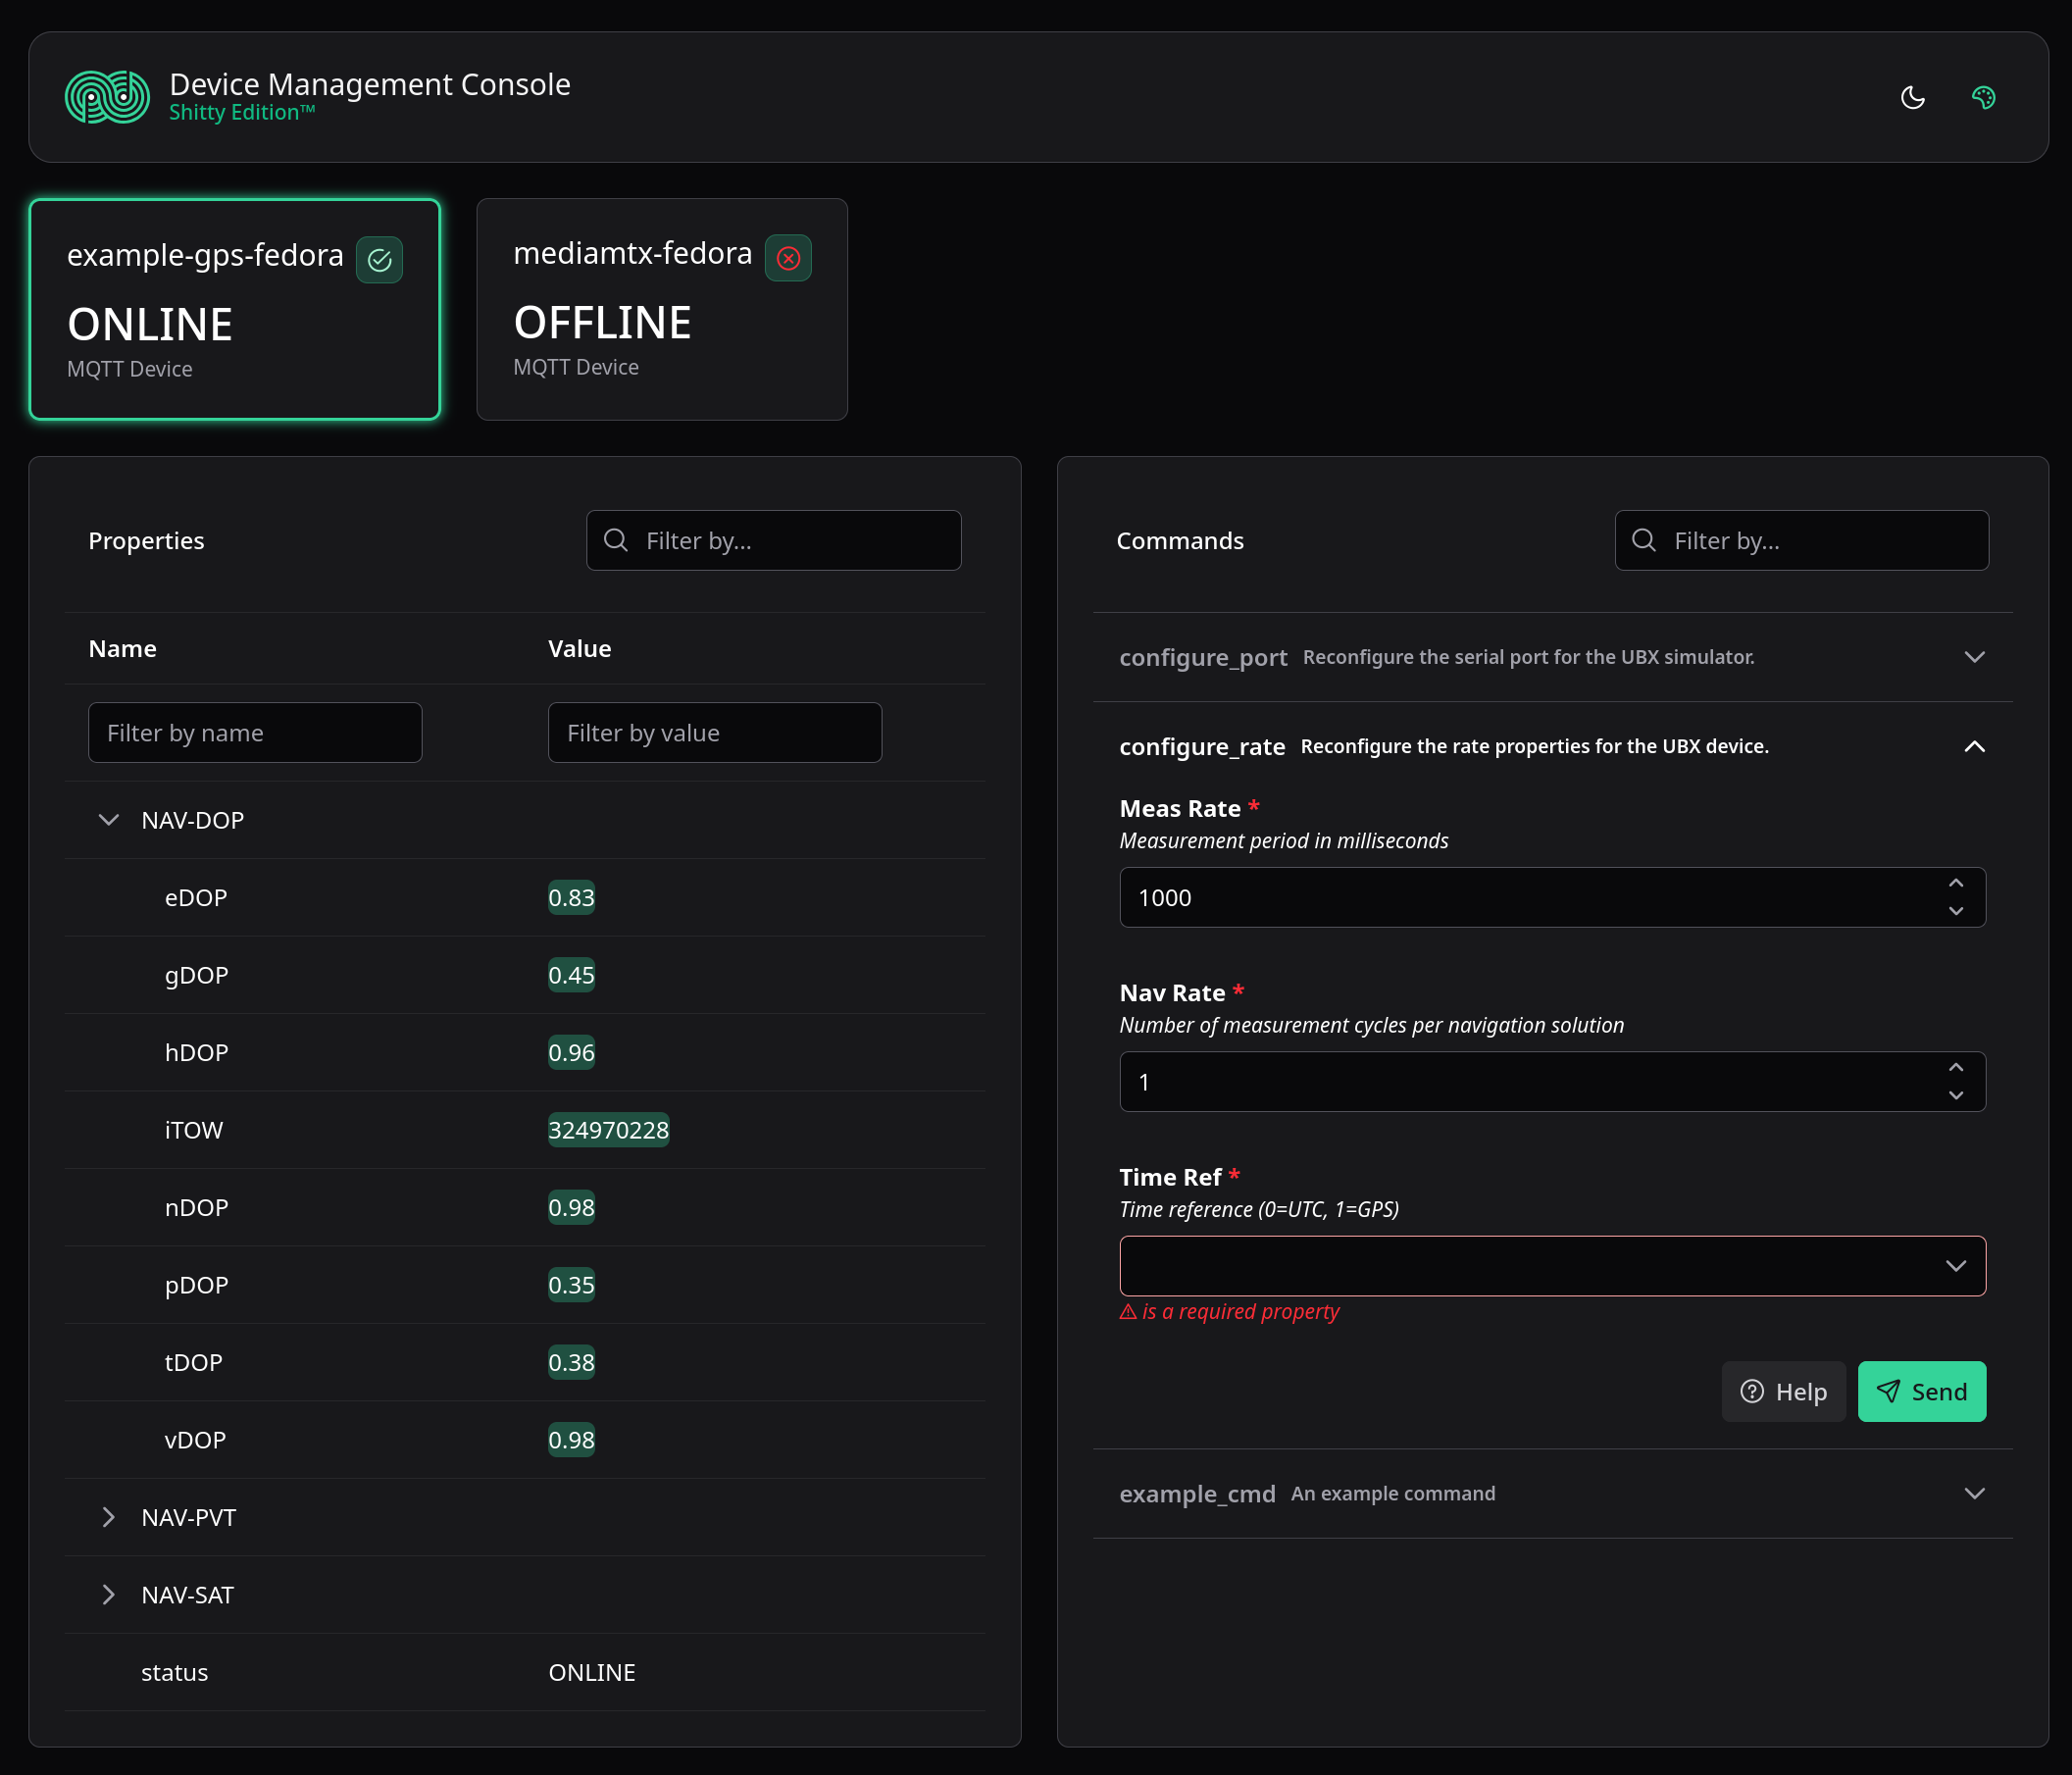Click red offline icon on mediamtx-fedora

coord(788,258)
